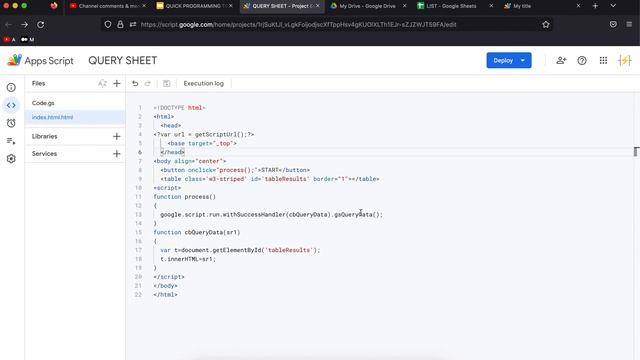
Task: Open a new browser tab
Action: tap(595, 6)
